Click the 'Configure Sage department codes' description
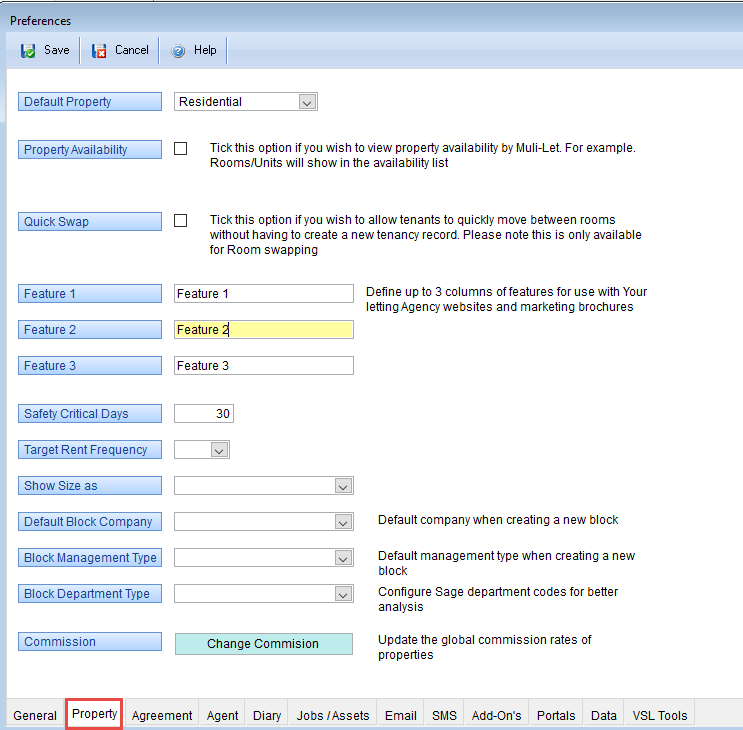 [498, 599]
